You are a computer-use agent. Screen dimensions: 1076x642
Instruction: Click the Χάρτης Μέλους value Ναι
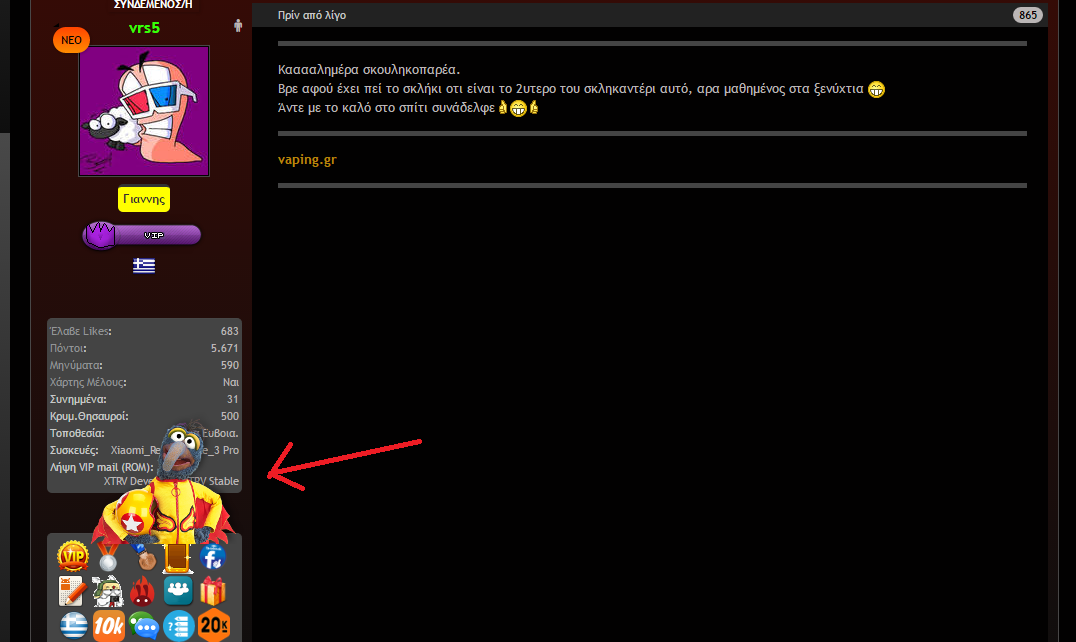[231, 382]
